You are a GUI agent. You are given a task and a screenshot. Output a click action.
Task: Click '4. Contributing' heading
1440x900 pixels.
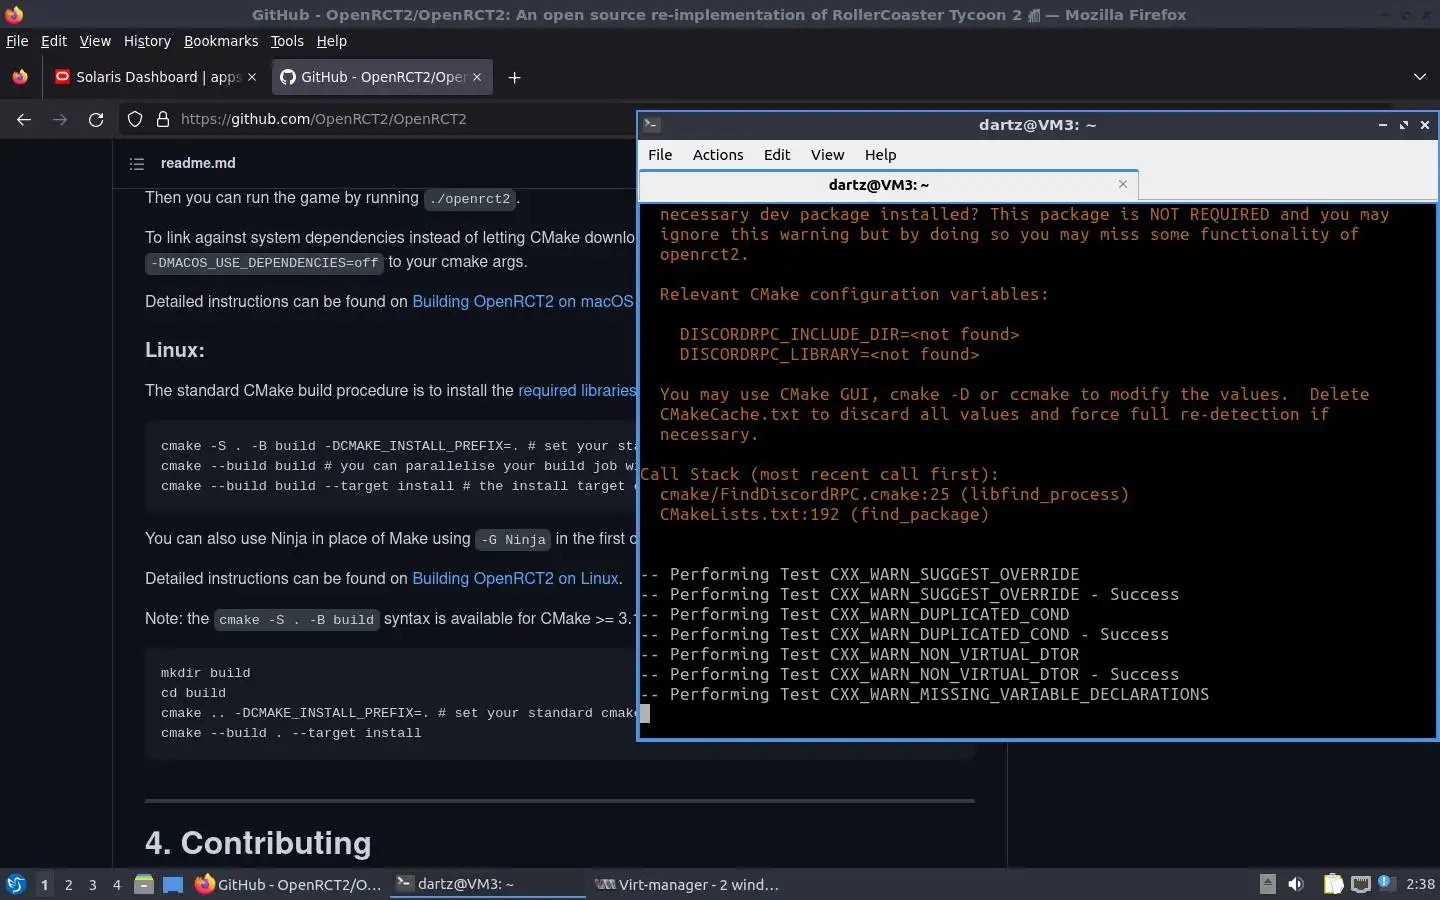click(258, 843)
